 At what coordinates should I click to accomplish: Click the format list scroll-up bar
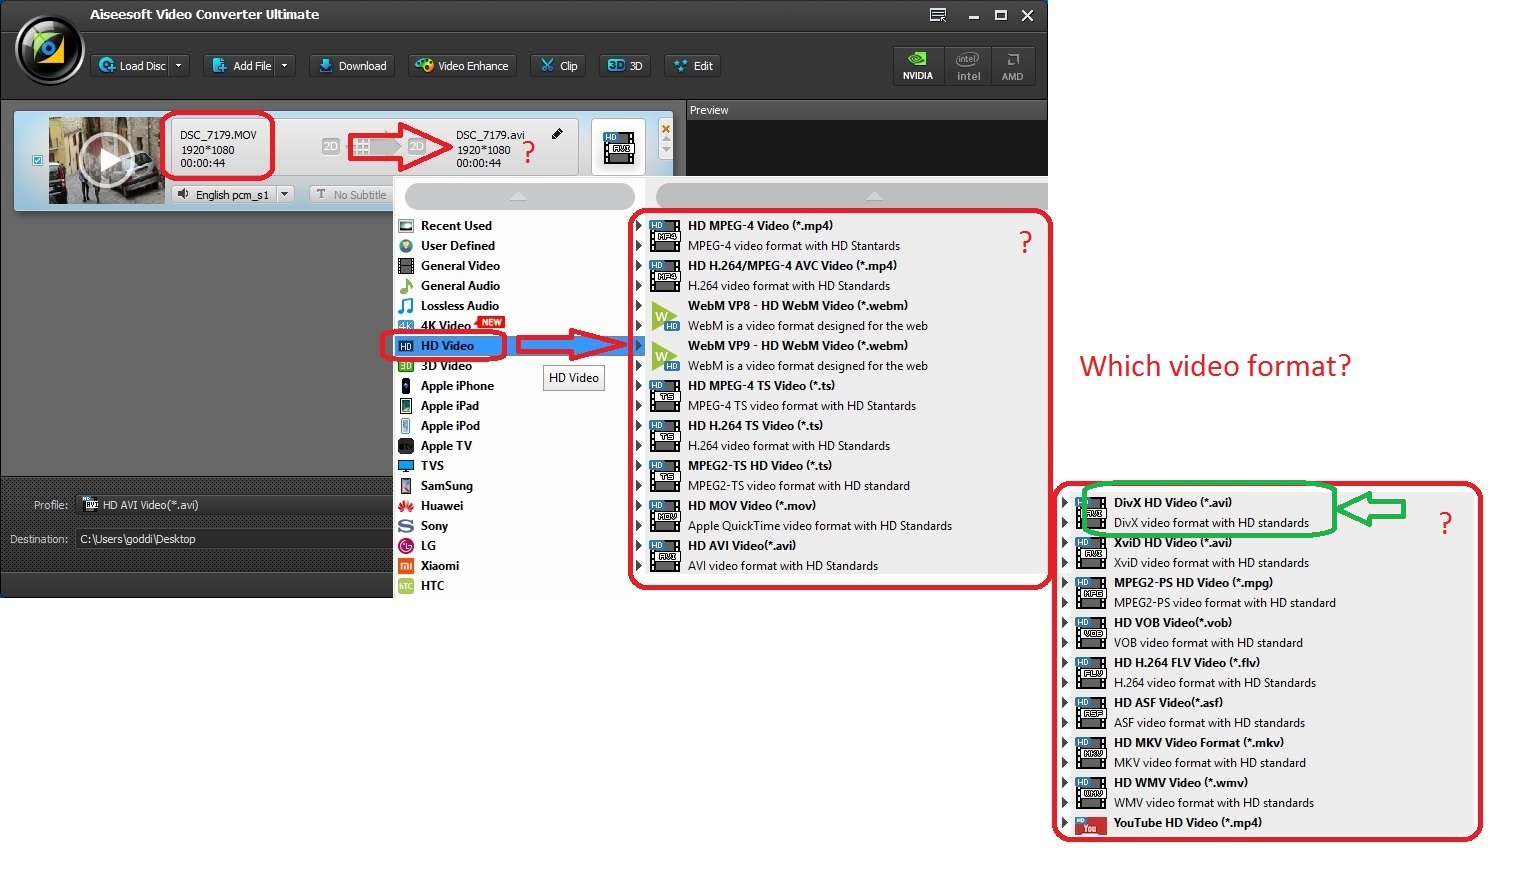pyautogui.click(x=852, y=196)
